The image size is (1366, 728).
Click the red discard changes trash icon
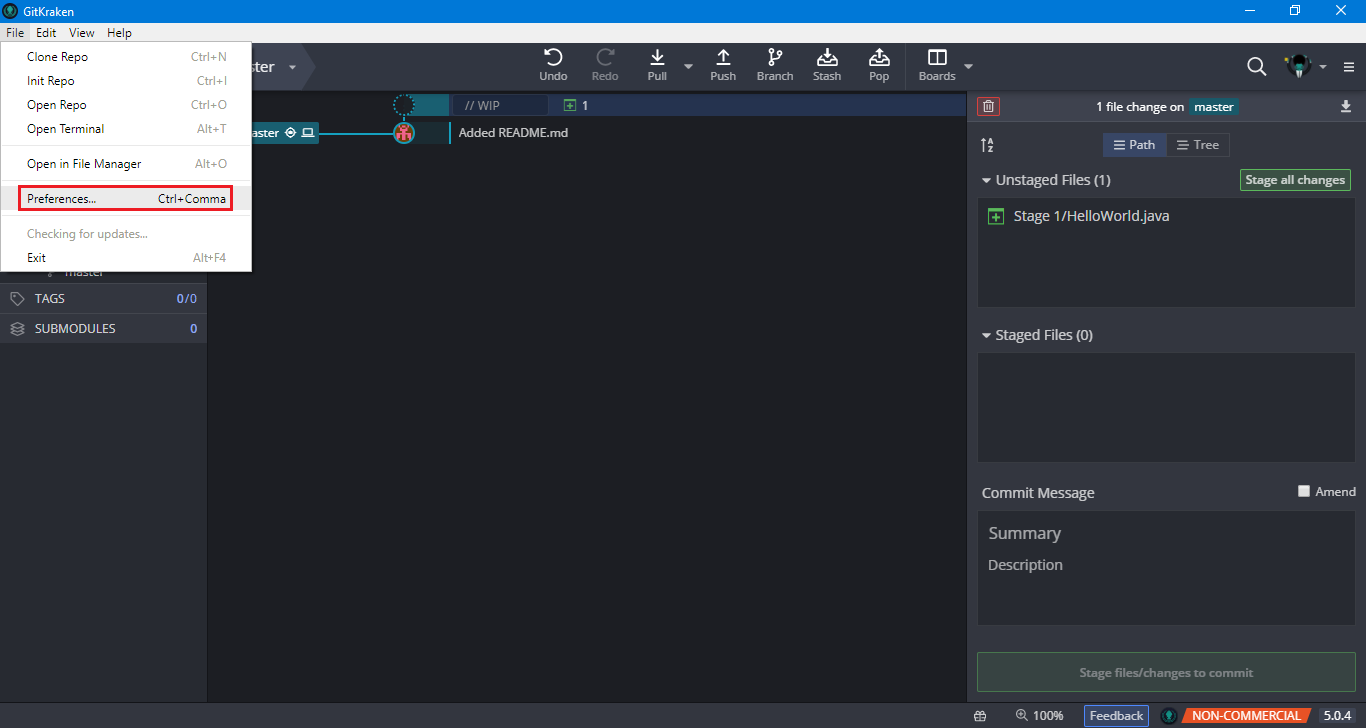(989, 107)
